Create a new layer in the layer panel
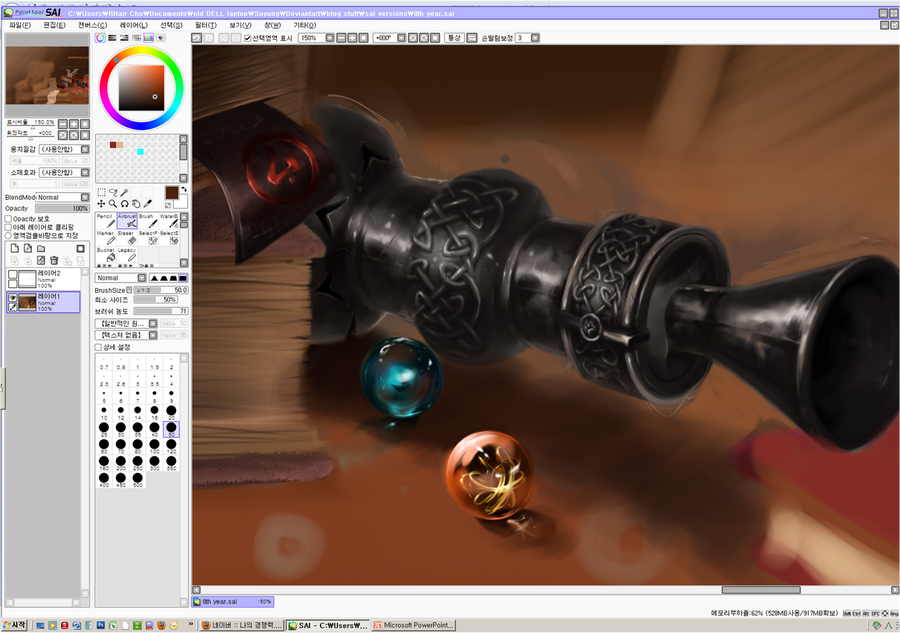Viewport: 900px width, 633px height. tap(14, 248)
